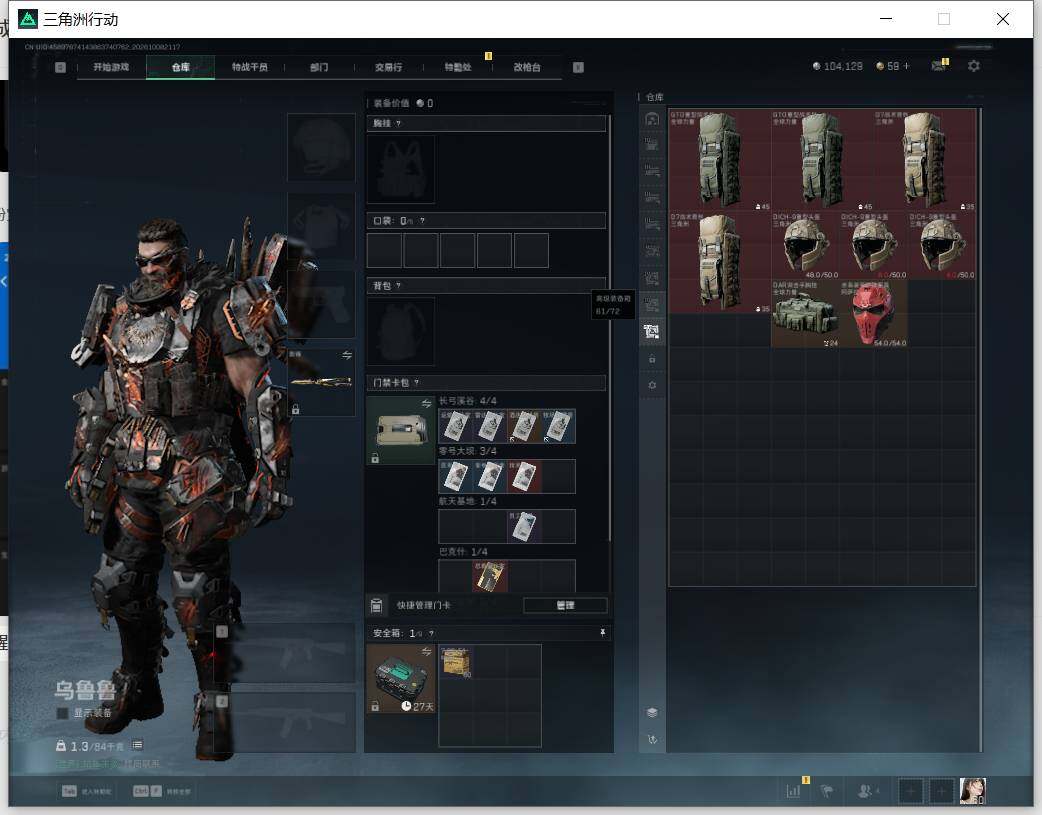The image size is (1042, 815).
Task: Click previous tab arrow left of 开始游戏
Action: click(x=60, y=67)
